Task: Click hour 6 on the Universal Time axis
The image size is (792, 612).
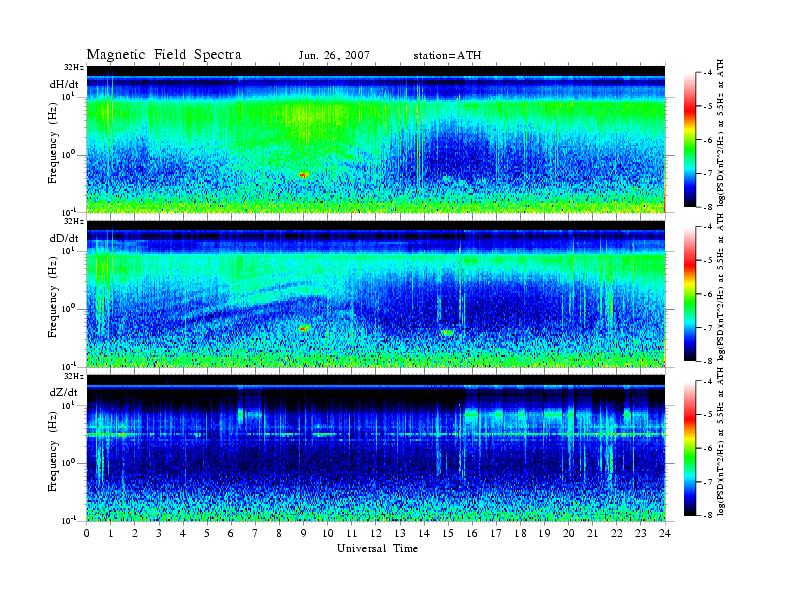Action: coord(231,533)
